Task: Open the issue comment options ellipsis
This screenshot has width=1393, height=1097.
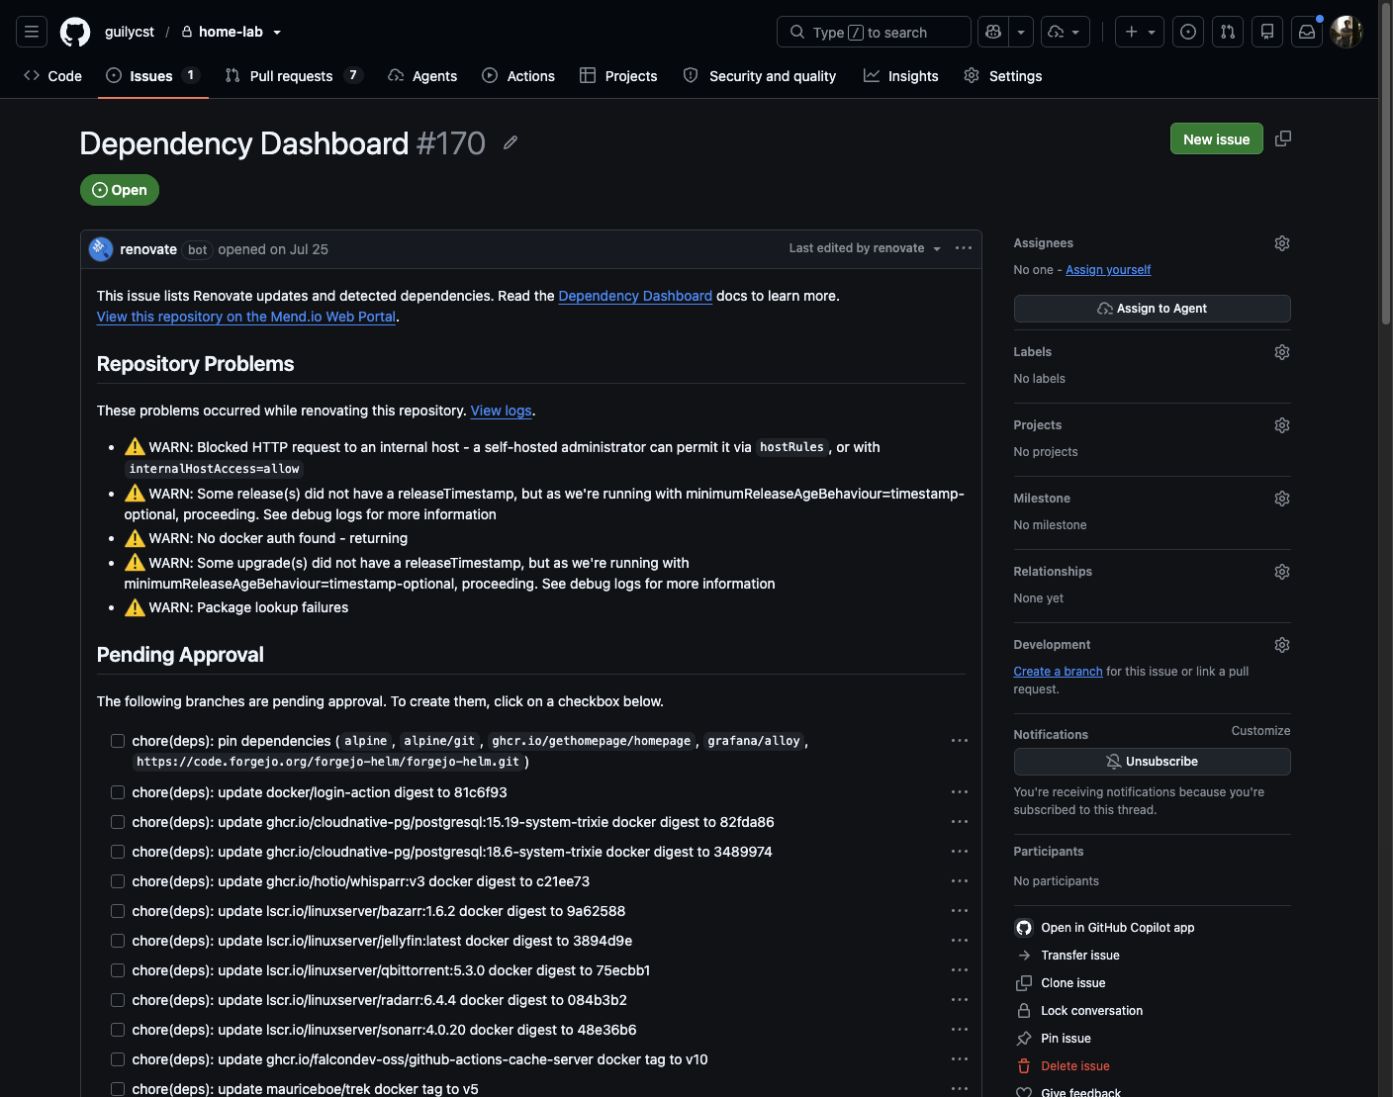Action: 963,248
